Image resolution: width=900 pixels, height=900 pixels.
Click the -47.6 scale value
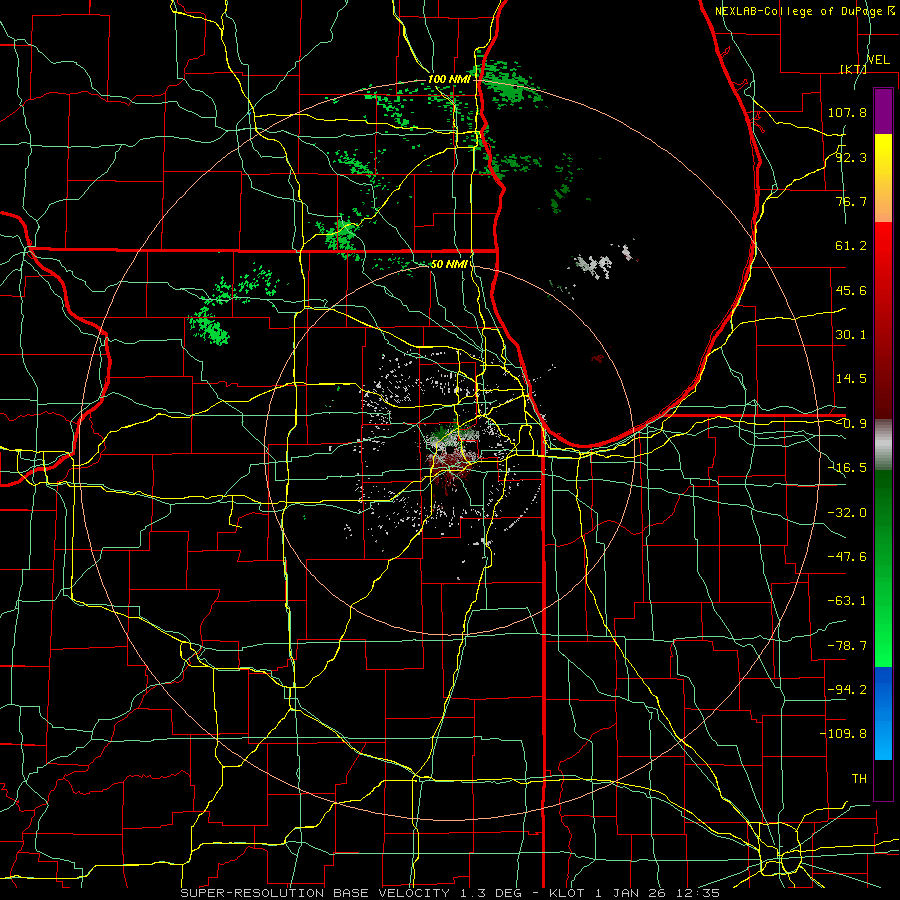click(847, 557)
